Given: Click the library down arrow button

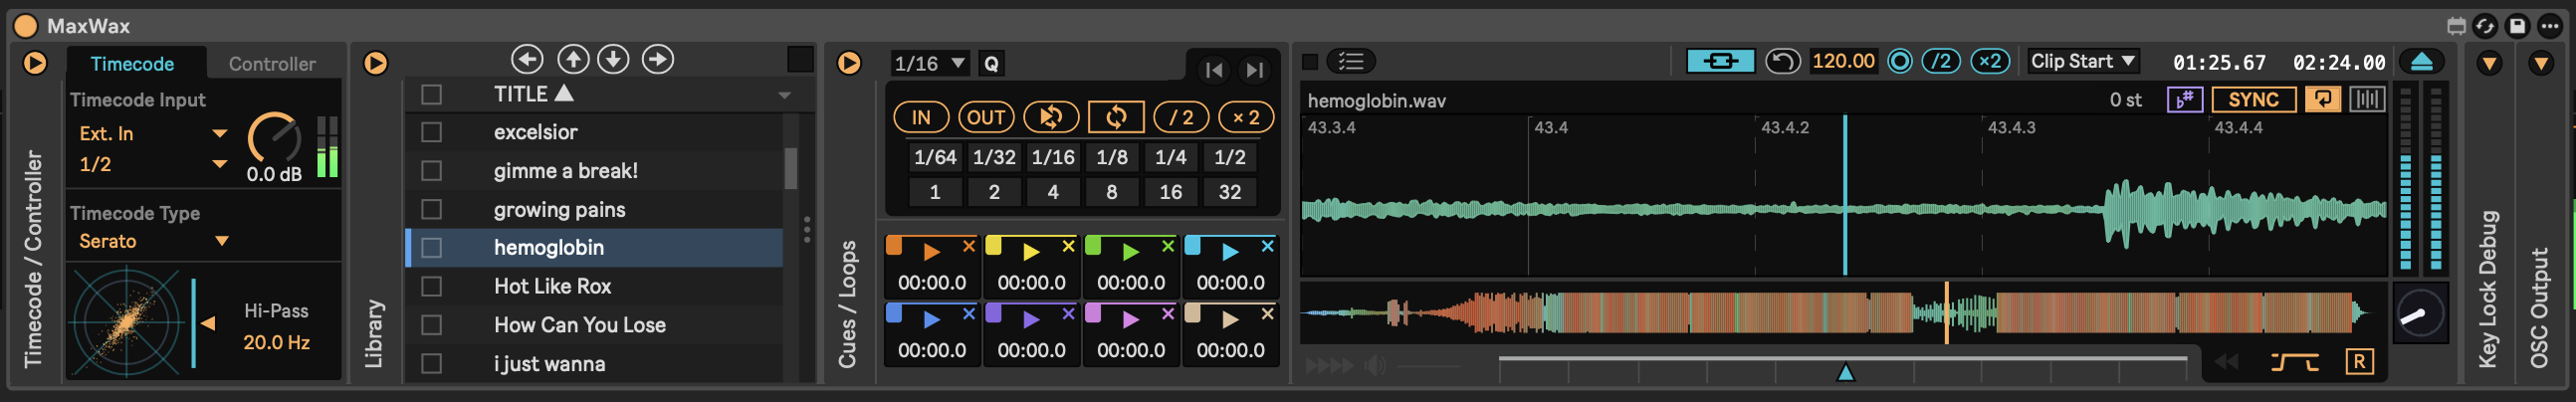Looking at the screenshot, I should click(x=613, y=59).
